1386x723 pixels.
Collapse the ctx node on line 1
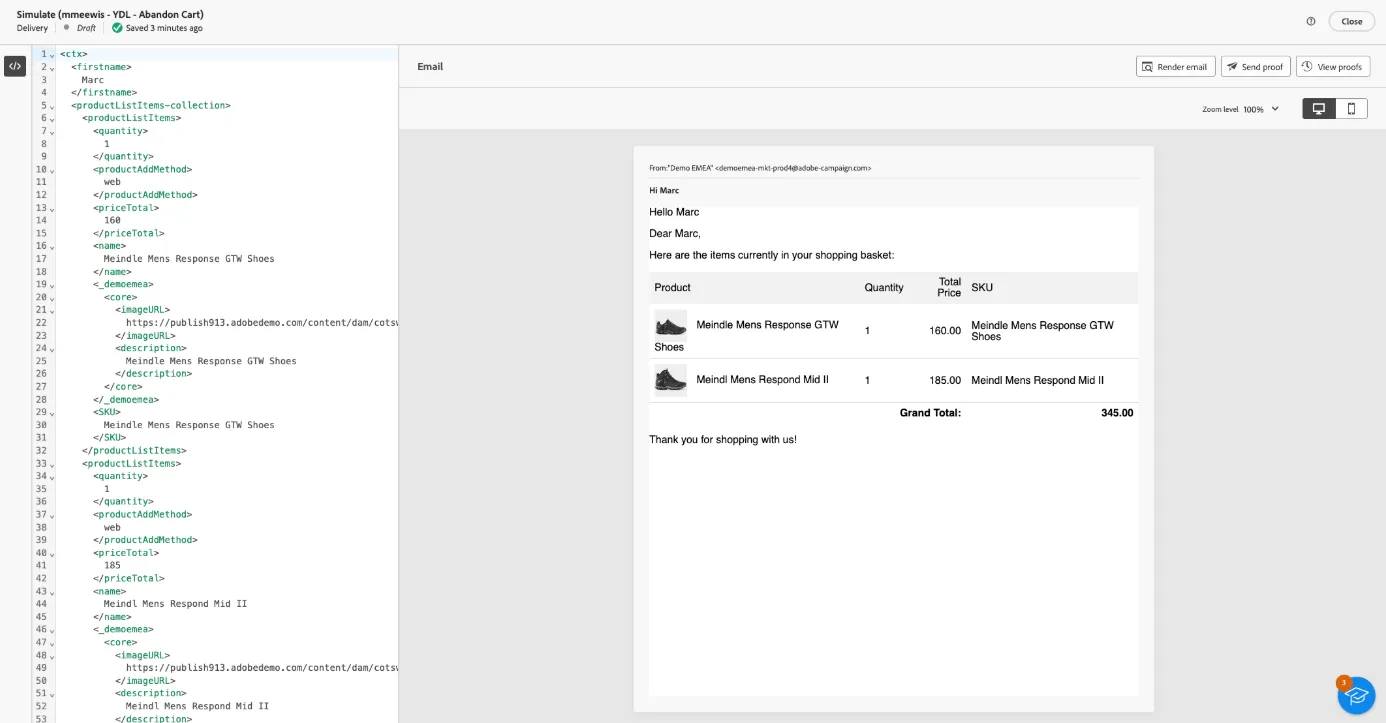tap(51, 54)
